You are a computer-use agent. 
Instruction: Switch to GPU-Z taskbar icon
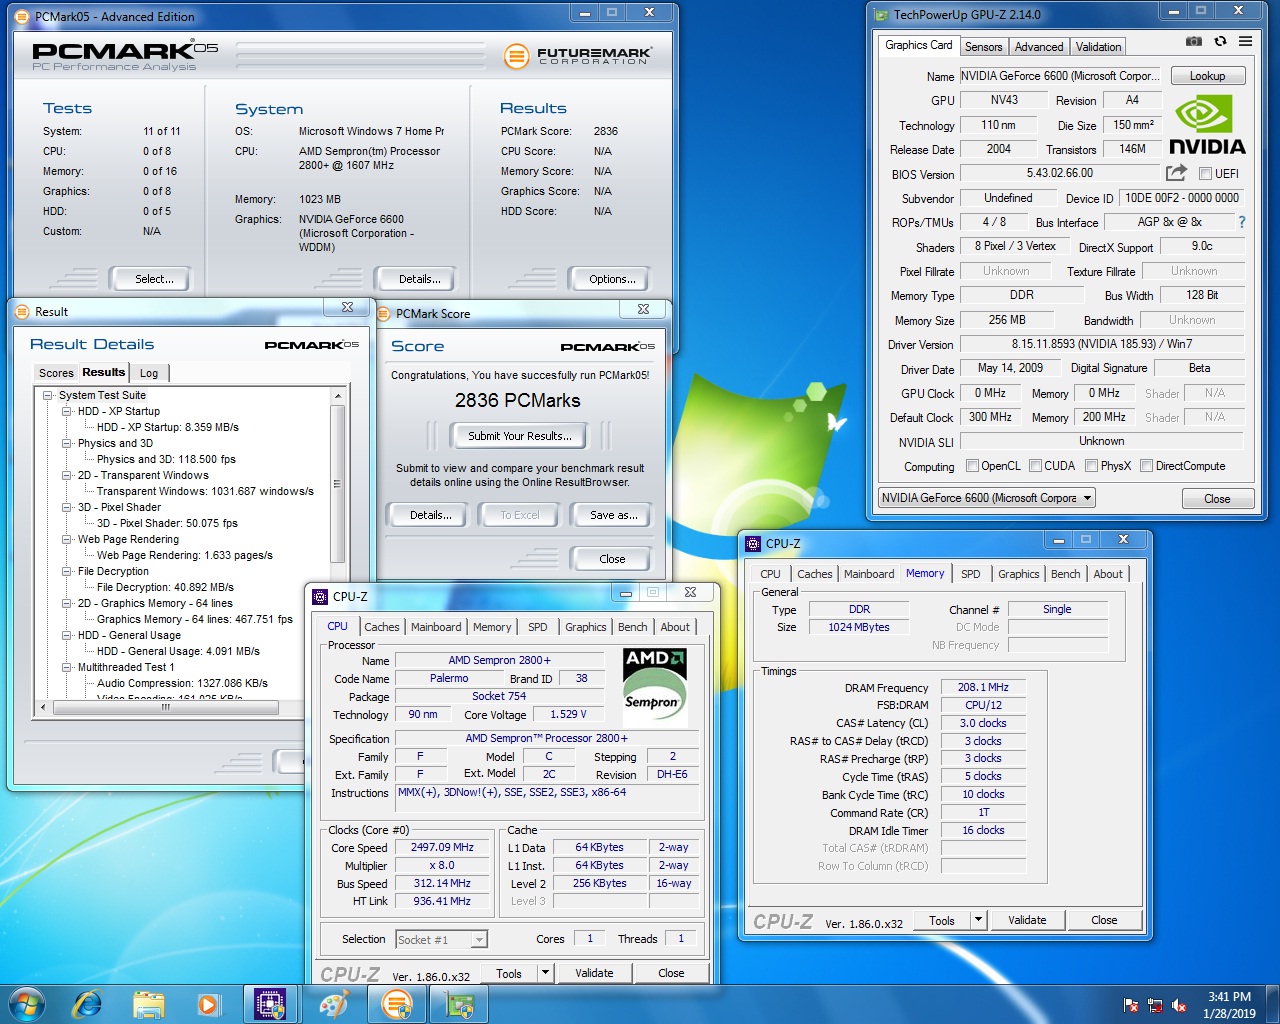(459, 1004)
